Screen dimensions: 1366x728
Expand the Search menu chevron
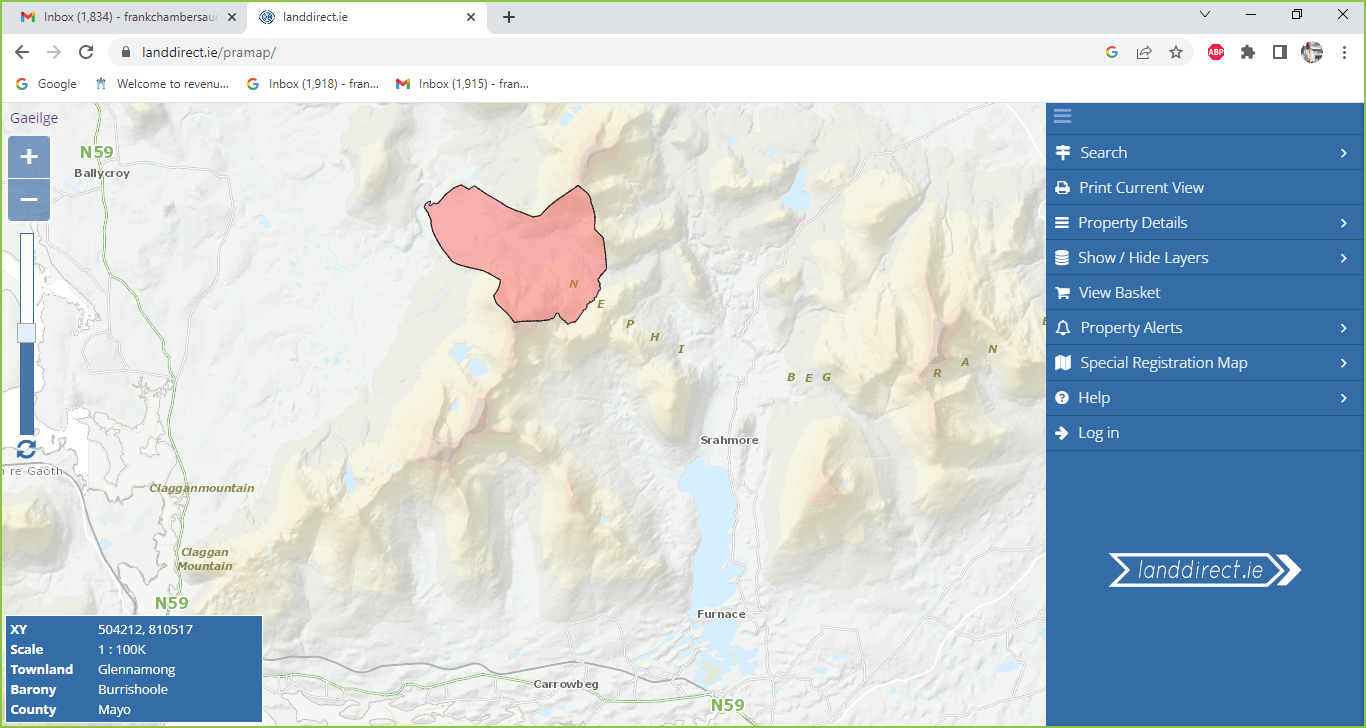tap(1344, 153)
